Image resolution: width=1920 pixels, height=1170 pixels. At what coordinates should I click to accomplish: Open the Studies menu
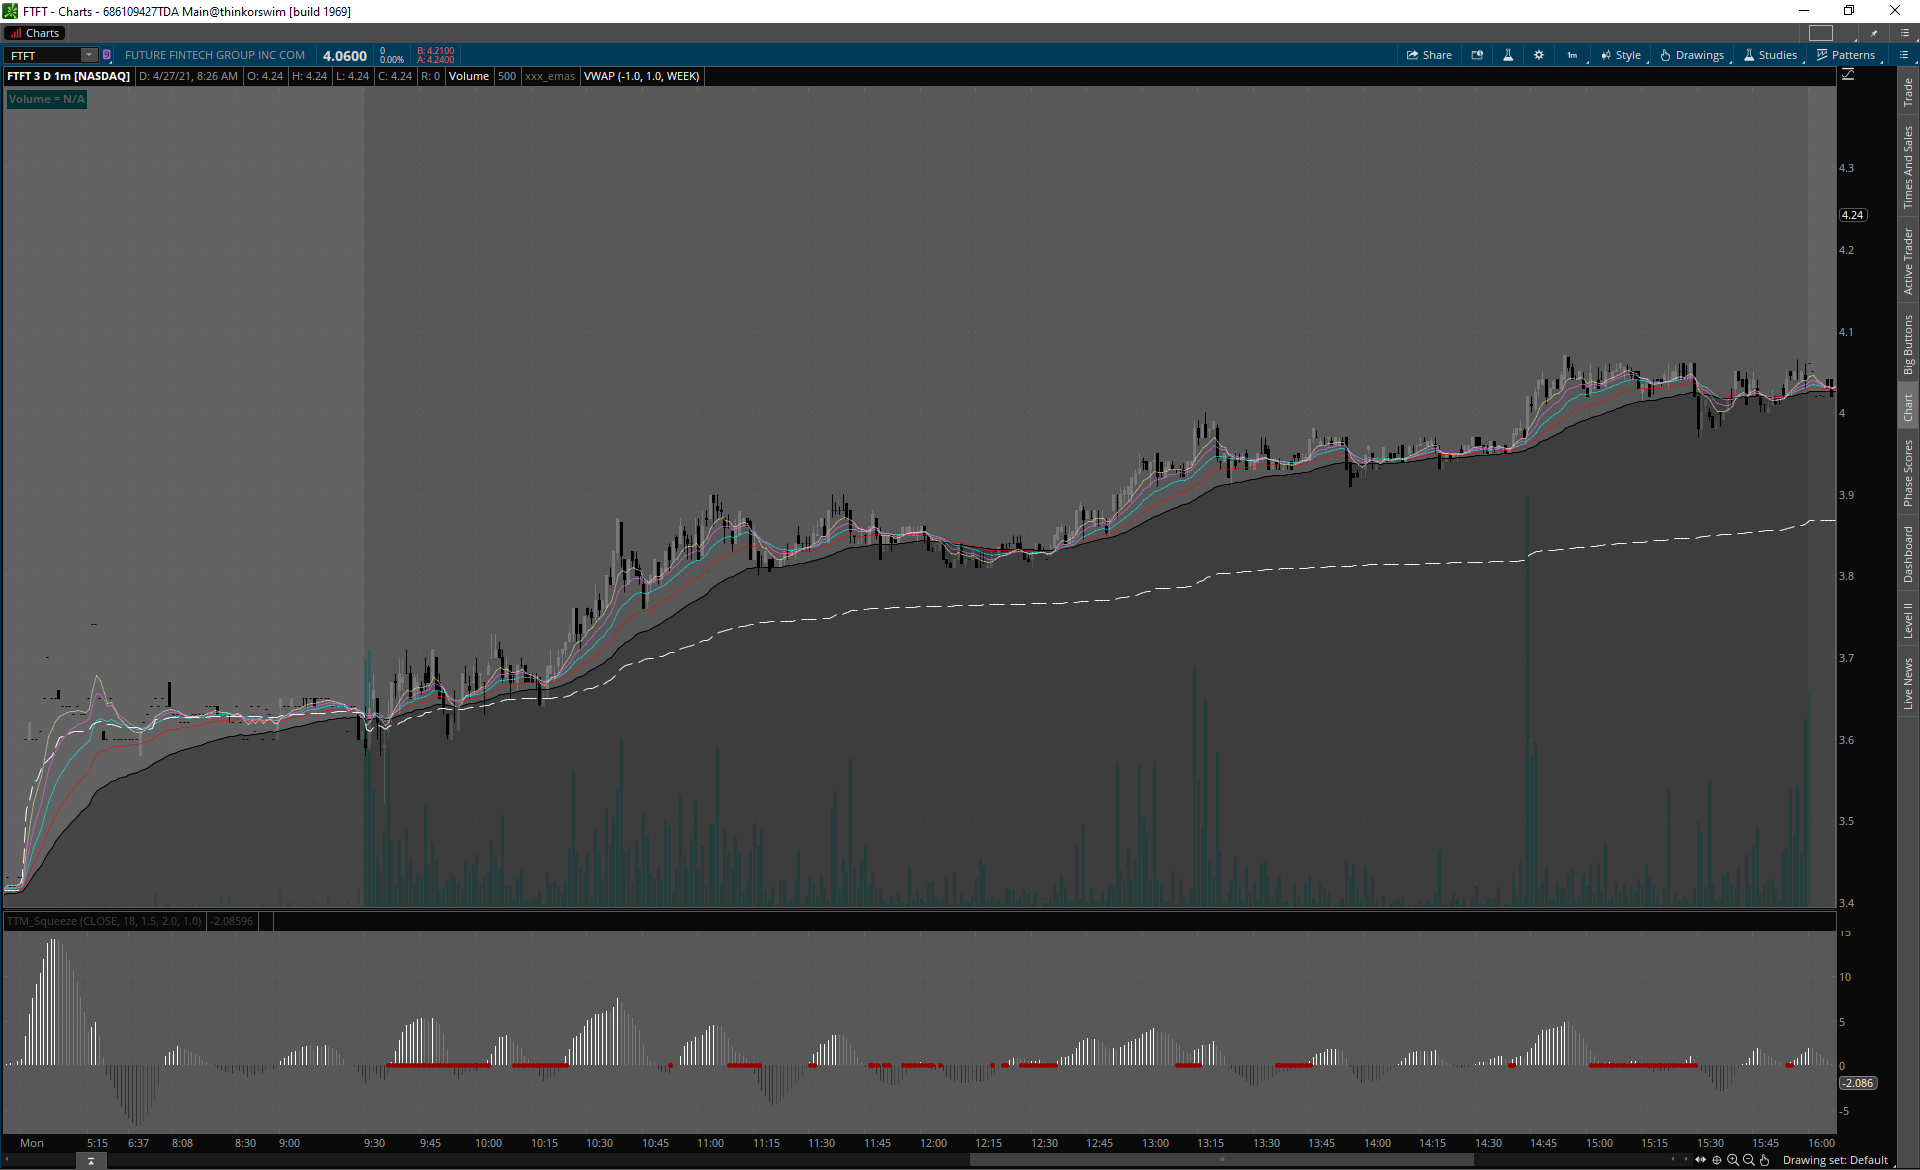click(x=1771, y=55)
